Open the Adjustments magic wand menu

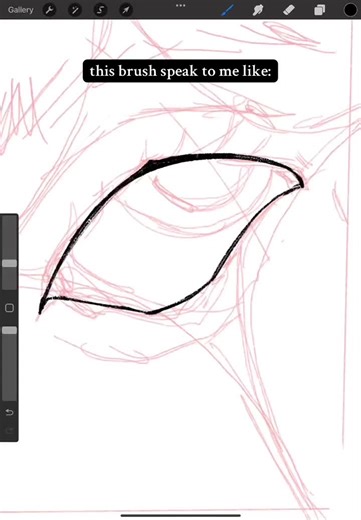click(75, 10)
